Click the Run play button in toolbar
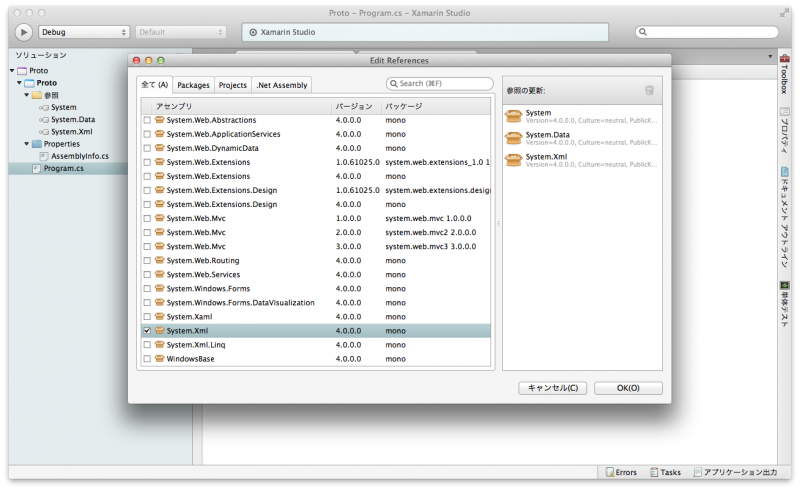This screenshot has height=491, width=800. [23, 32]
